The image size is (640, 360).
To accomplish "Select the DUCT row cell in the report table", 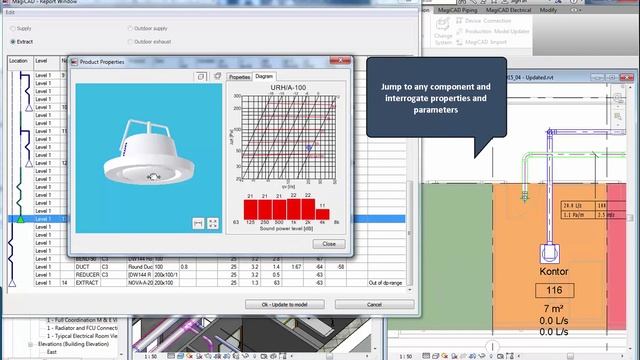I will pyautogui.click(x=87, y=267).
